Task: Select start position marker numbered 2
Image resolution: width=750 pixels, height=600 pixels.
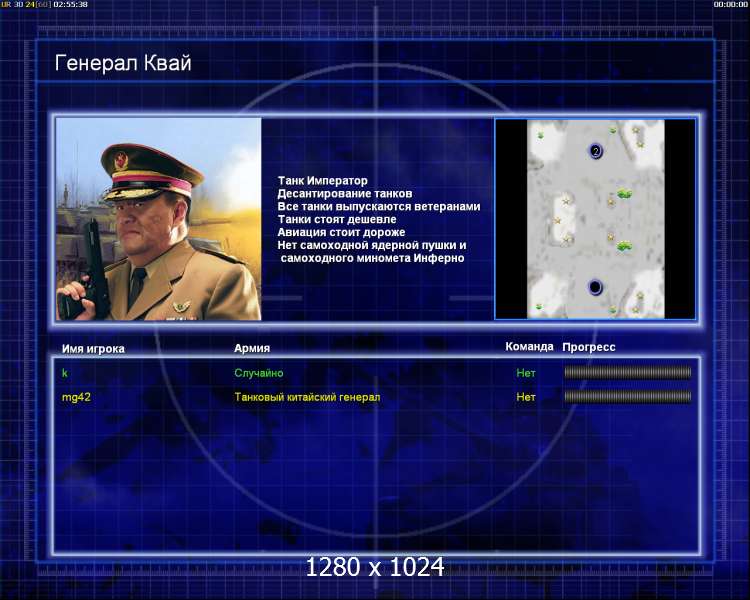Action: coord(596,152)
